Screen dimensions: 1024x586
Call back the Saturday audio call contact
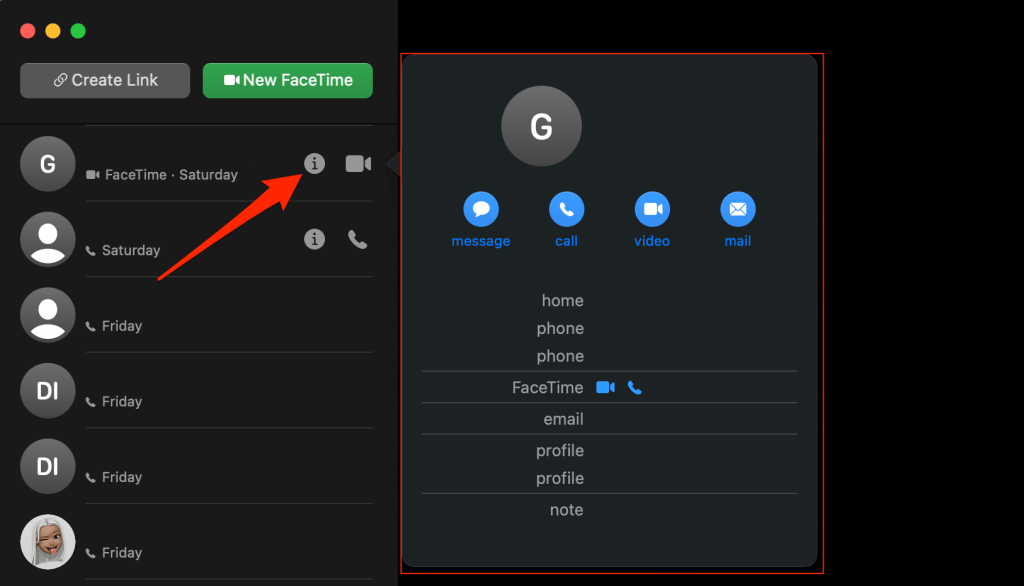357,240
